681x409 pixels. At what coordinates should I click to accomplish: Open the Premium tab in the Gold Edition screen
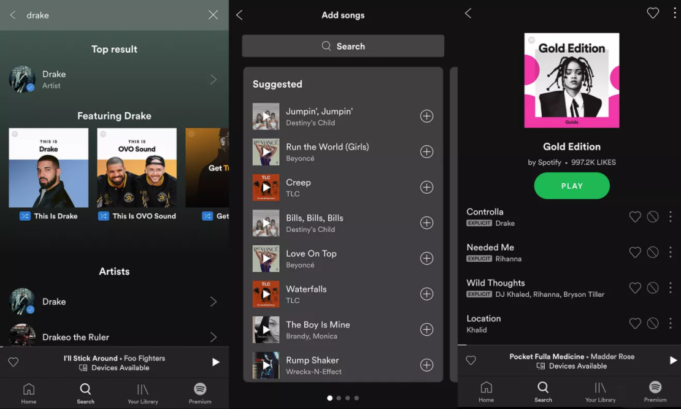[x=655, y=392]
